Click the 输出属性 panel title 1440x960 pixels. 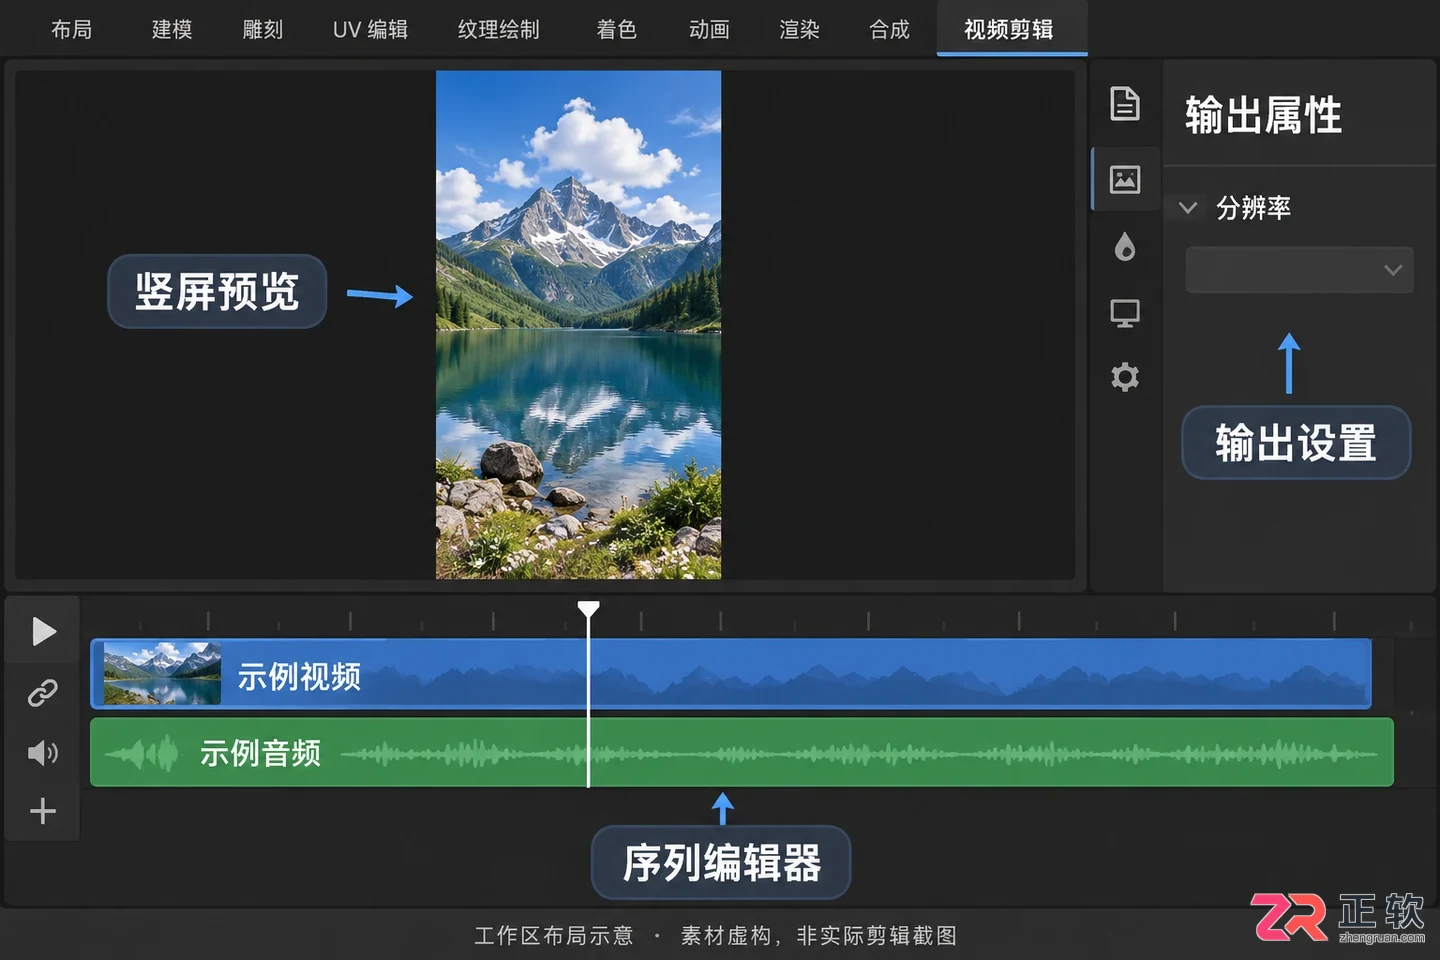1263,115
